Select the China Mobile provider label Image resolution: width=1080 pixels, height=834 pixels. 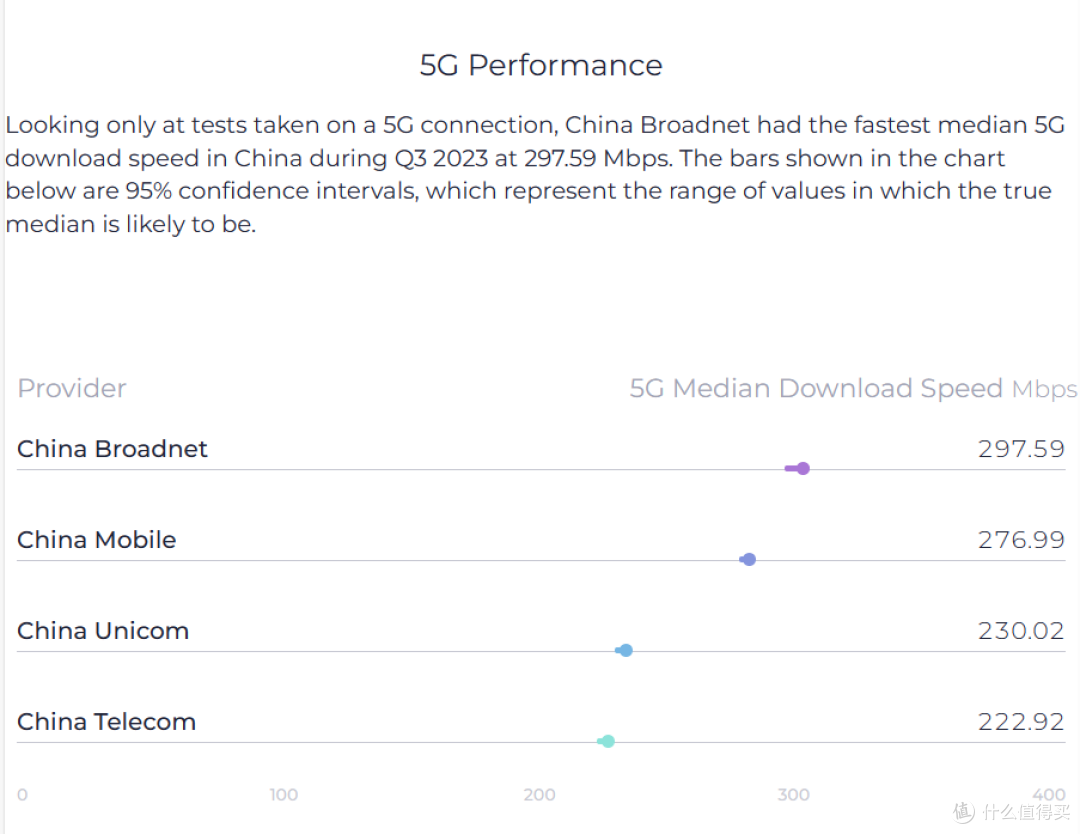(96, 539)
